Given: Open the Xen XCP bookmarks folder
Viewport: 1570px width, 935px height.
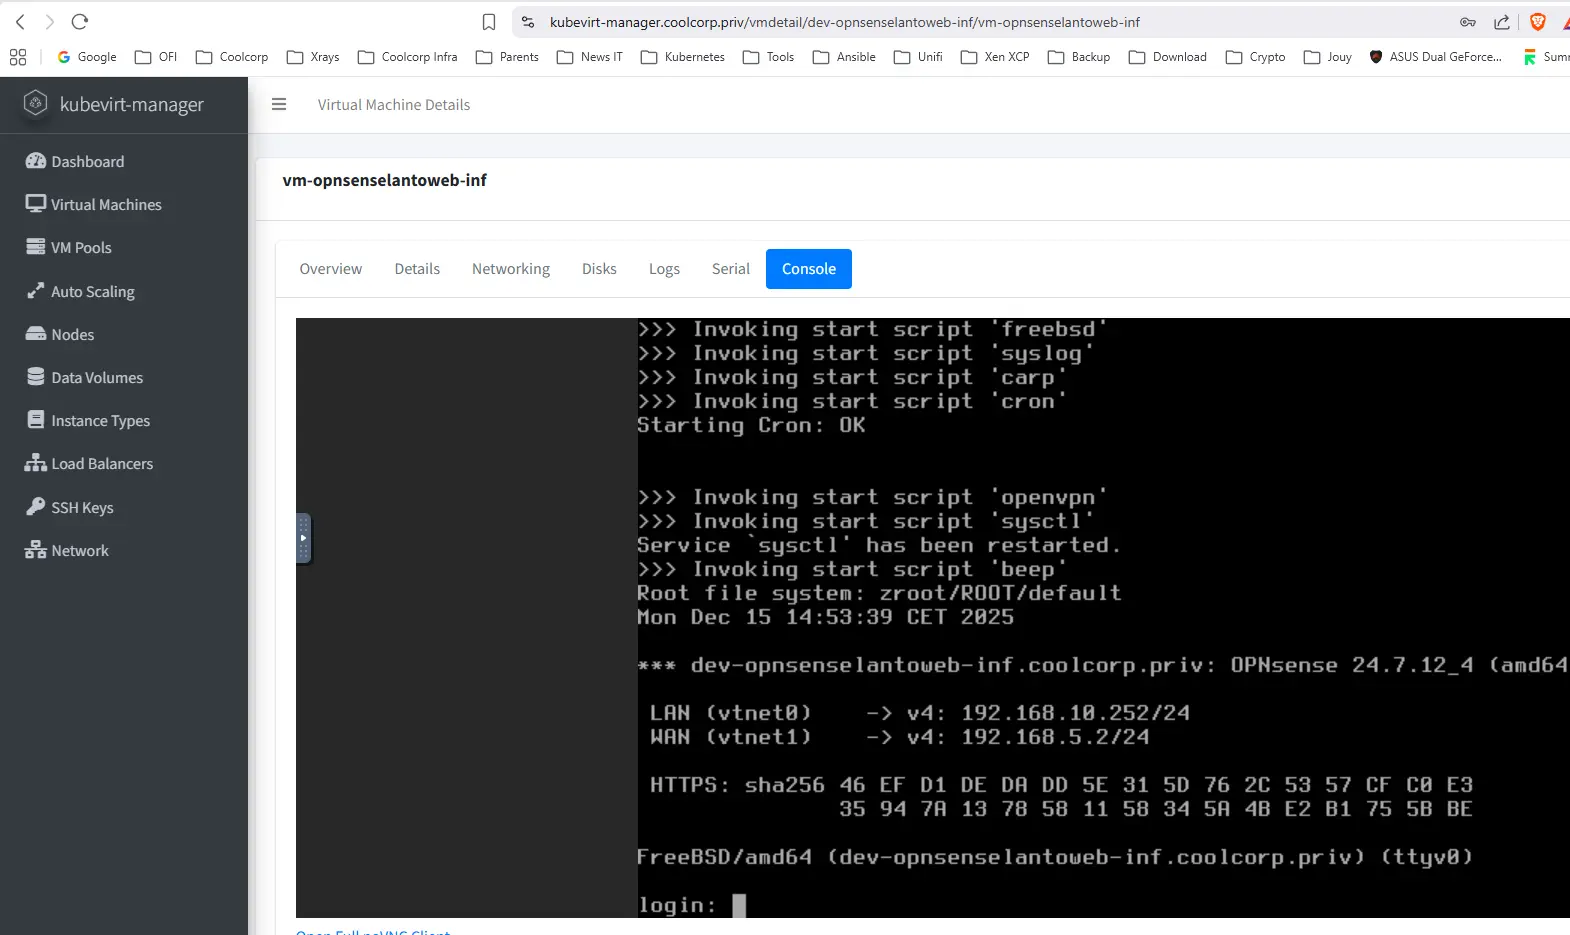Looking at the screenshot, I should pyautogui.click(x=995, y=57).
